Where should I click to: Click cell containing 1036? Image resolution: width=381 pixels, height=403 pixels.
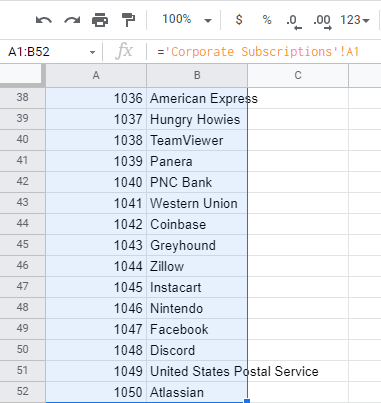pos(96,98)
